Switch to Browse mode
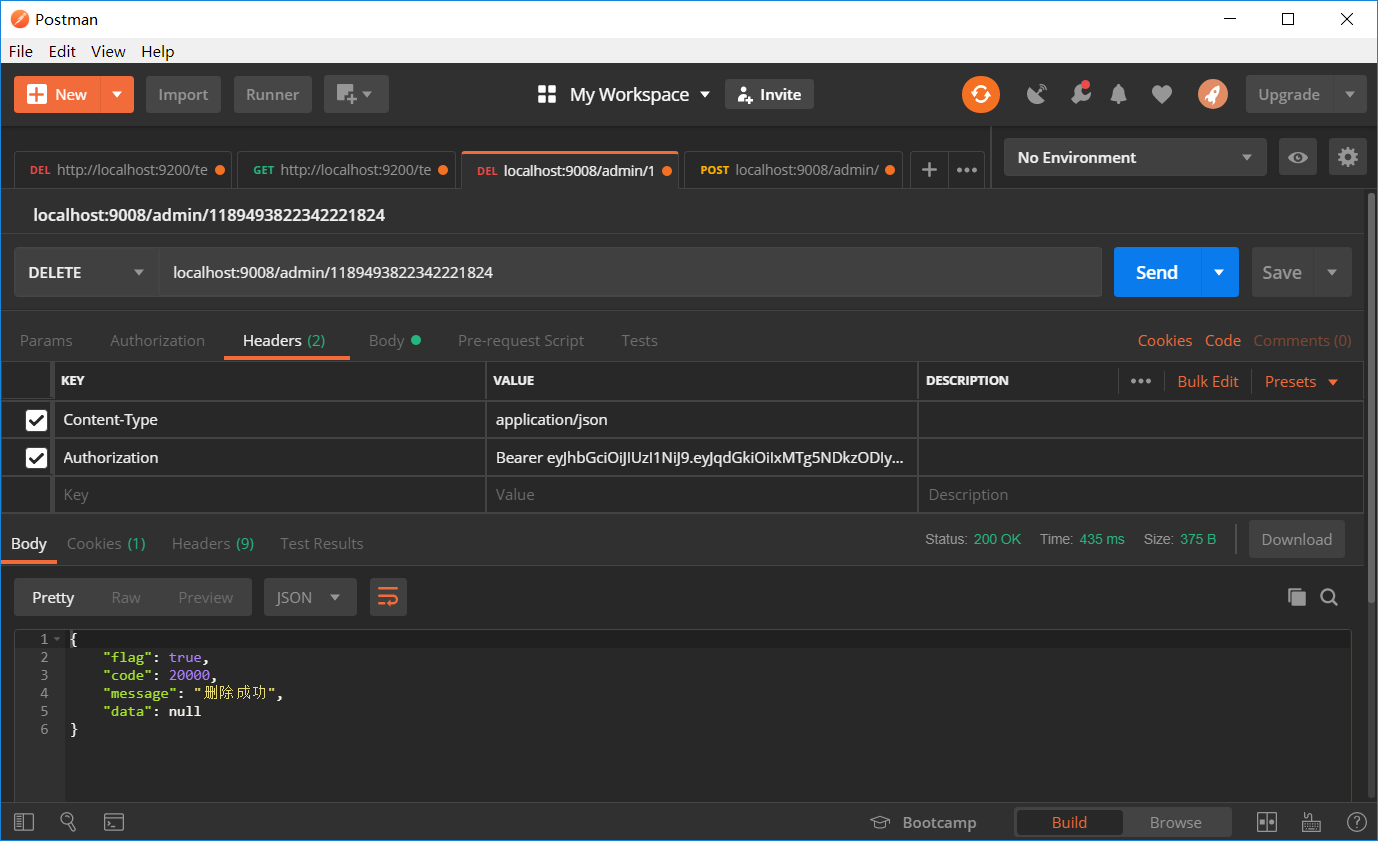This screenshot has height=841, width=1378. tap(1176, 822)
